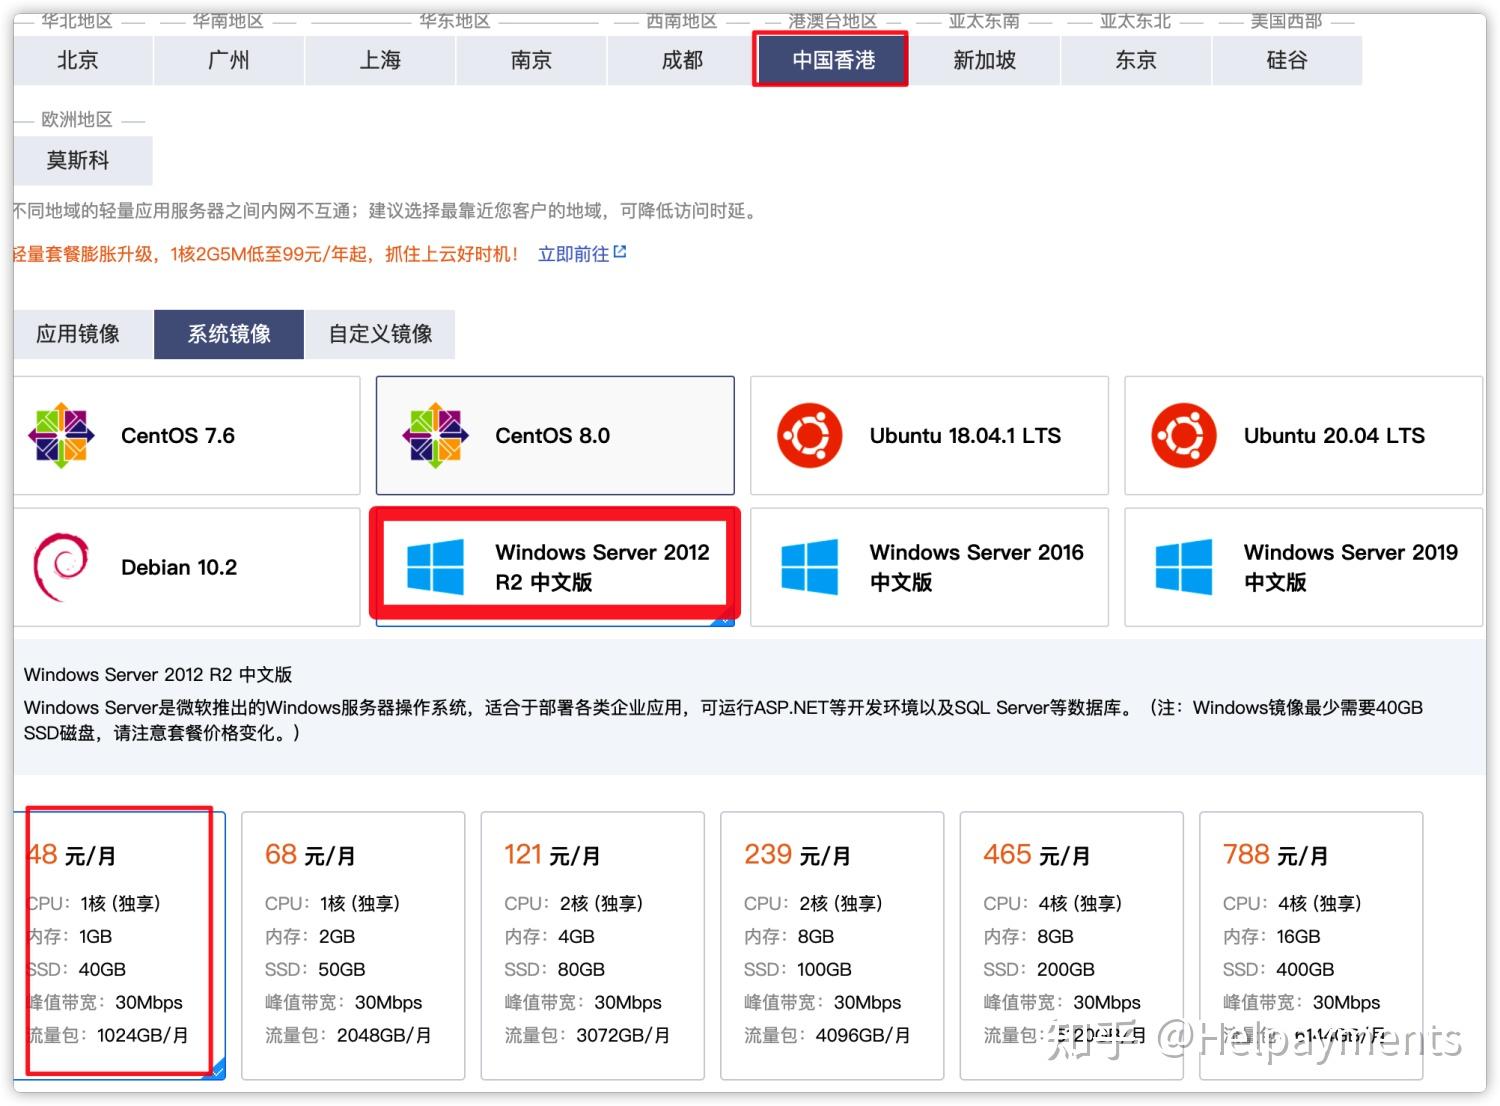
Task: Click the SSD: 400GB line
Action: click(1278, 970)
